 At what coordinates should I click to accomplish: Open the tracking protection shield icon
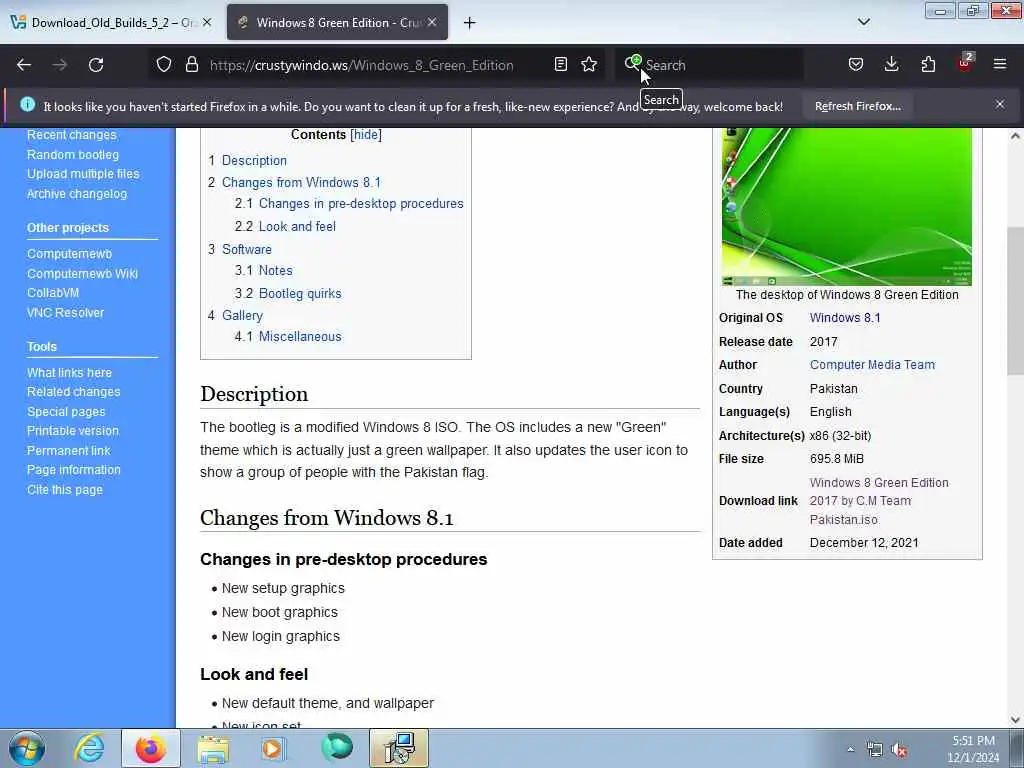pos(164,65)
